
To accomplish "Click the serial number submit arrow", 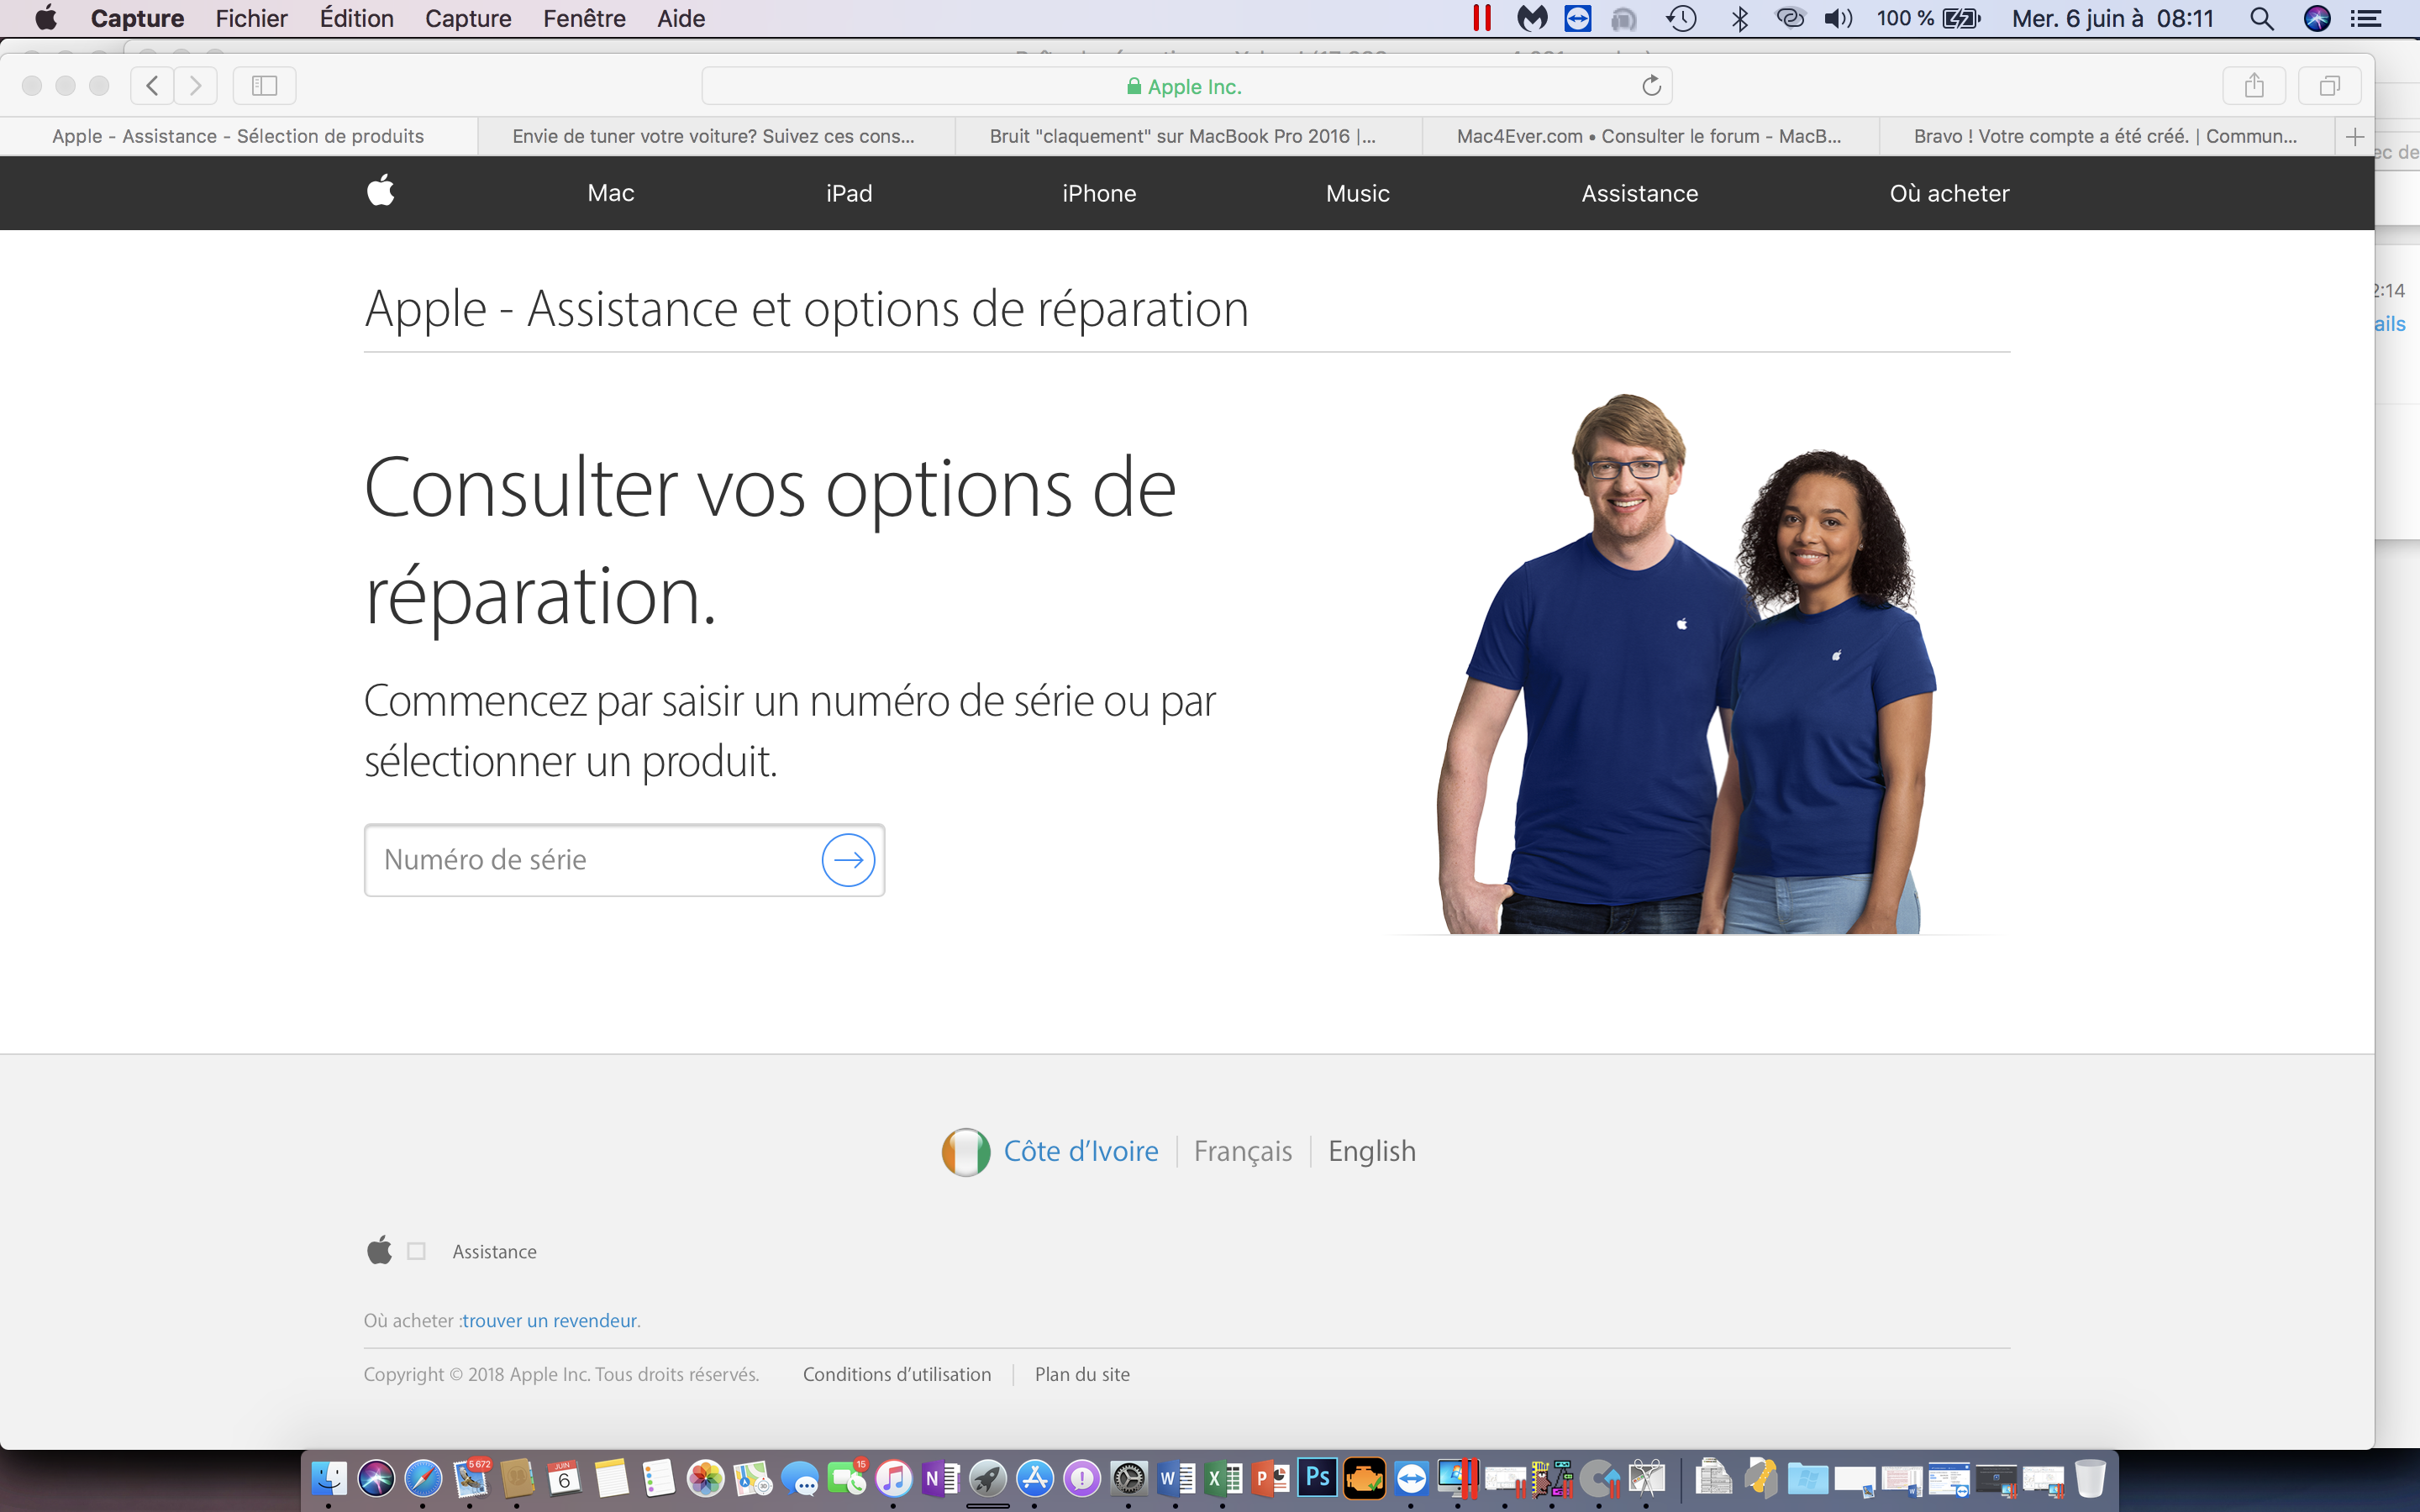I will 848,860.
